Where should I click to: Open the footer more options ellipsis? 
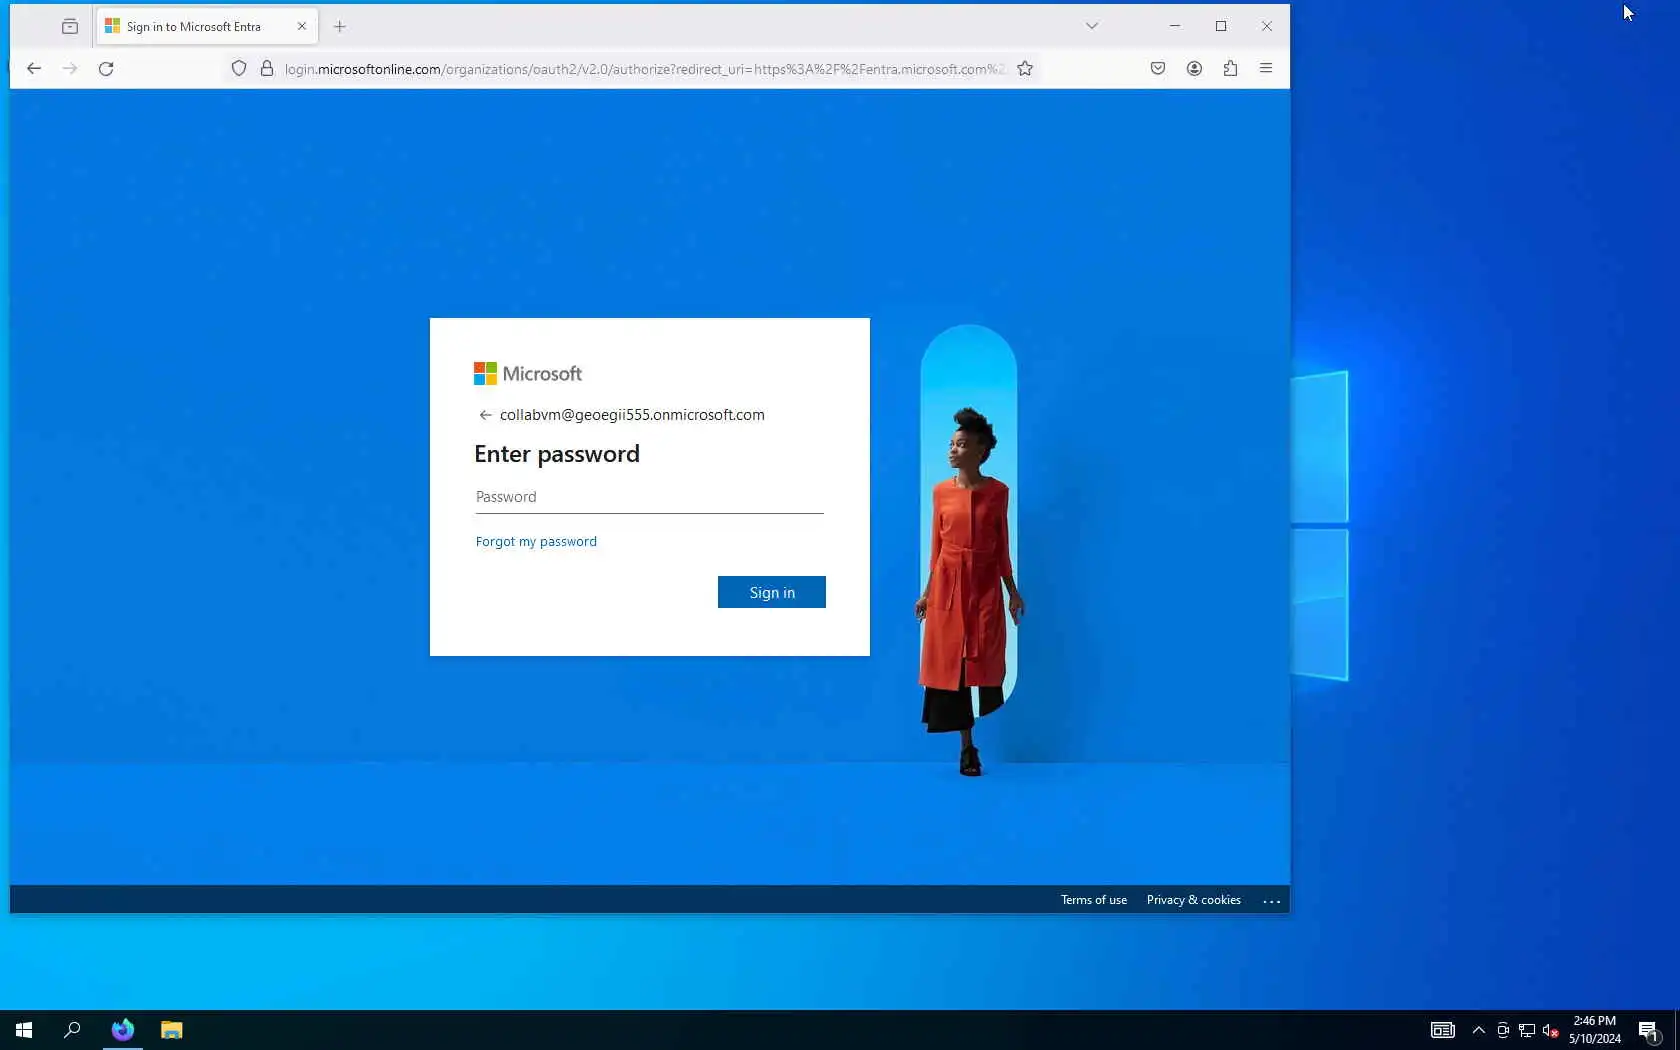pyautogui.click(x=1272, y=901)
